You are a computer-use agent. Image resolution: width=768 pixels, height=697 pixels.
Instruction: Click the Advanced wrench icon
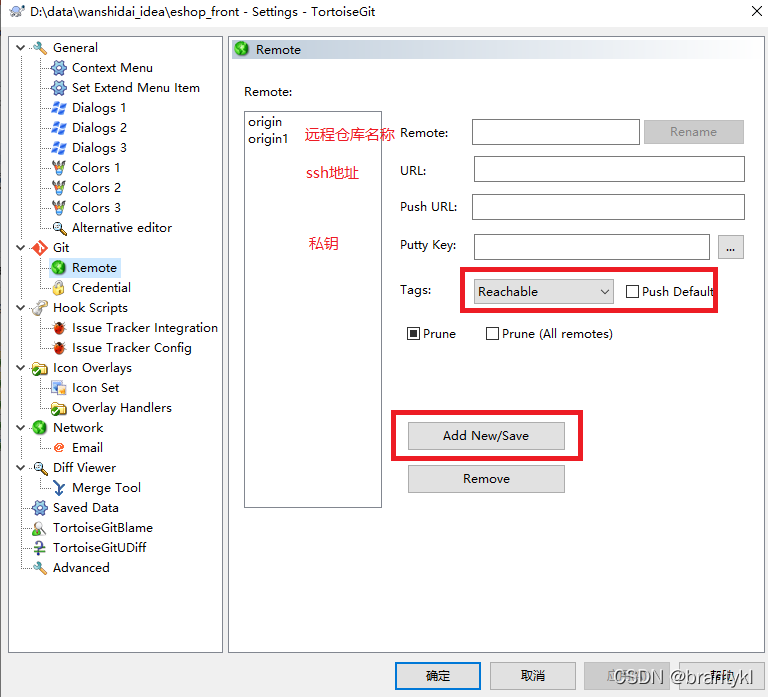40,568
